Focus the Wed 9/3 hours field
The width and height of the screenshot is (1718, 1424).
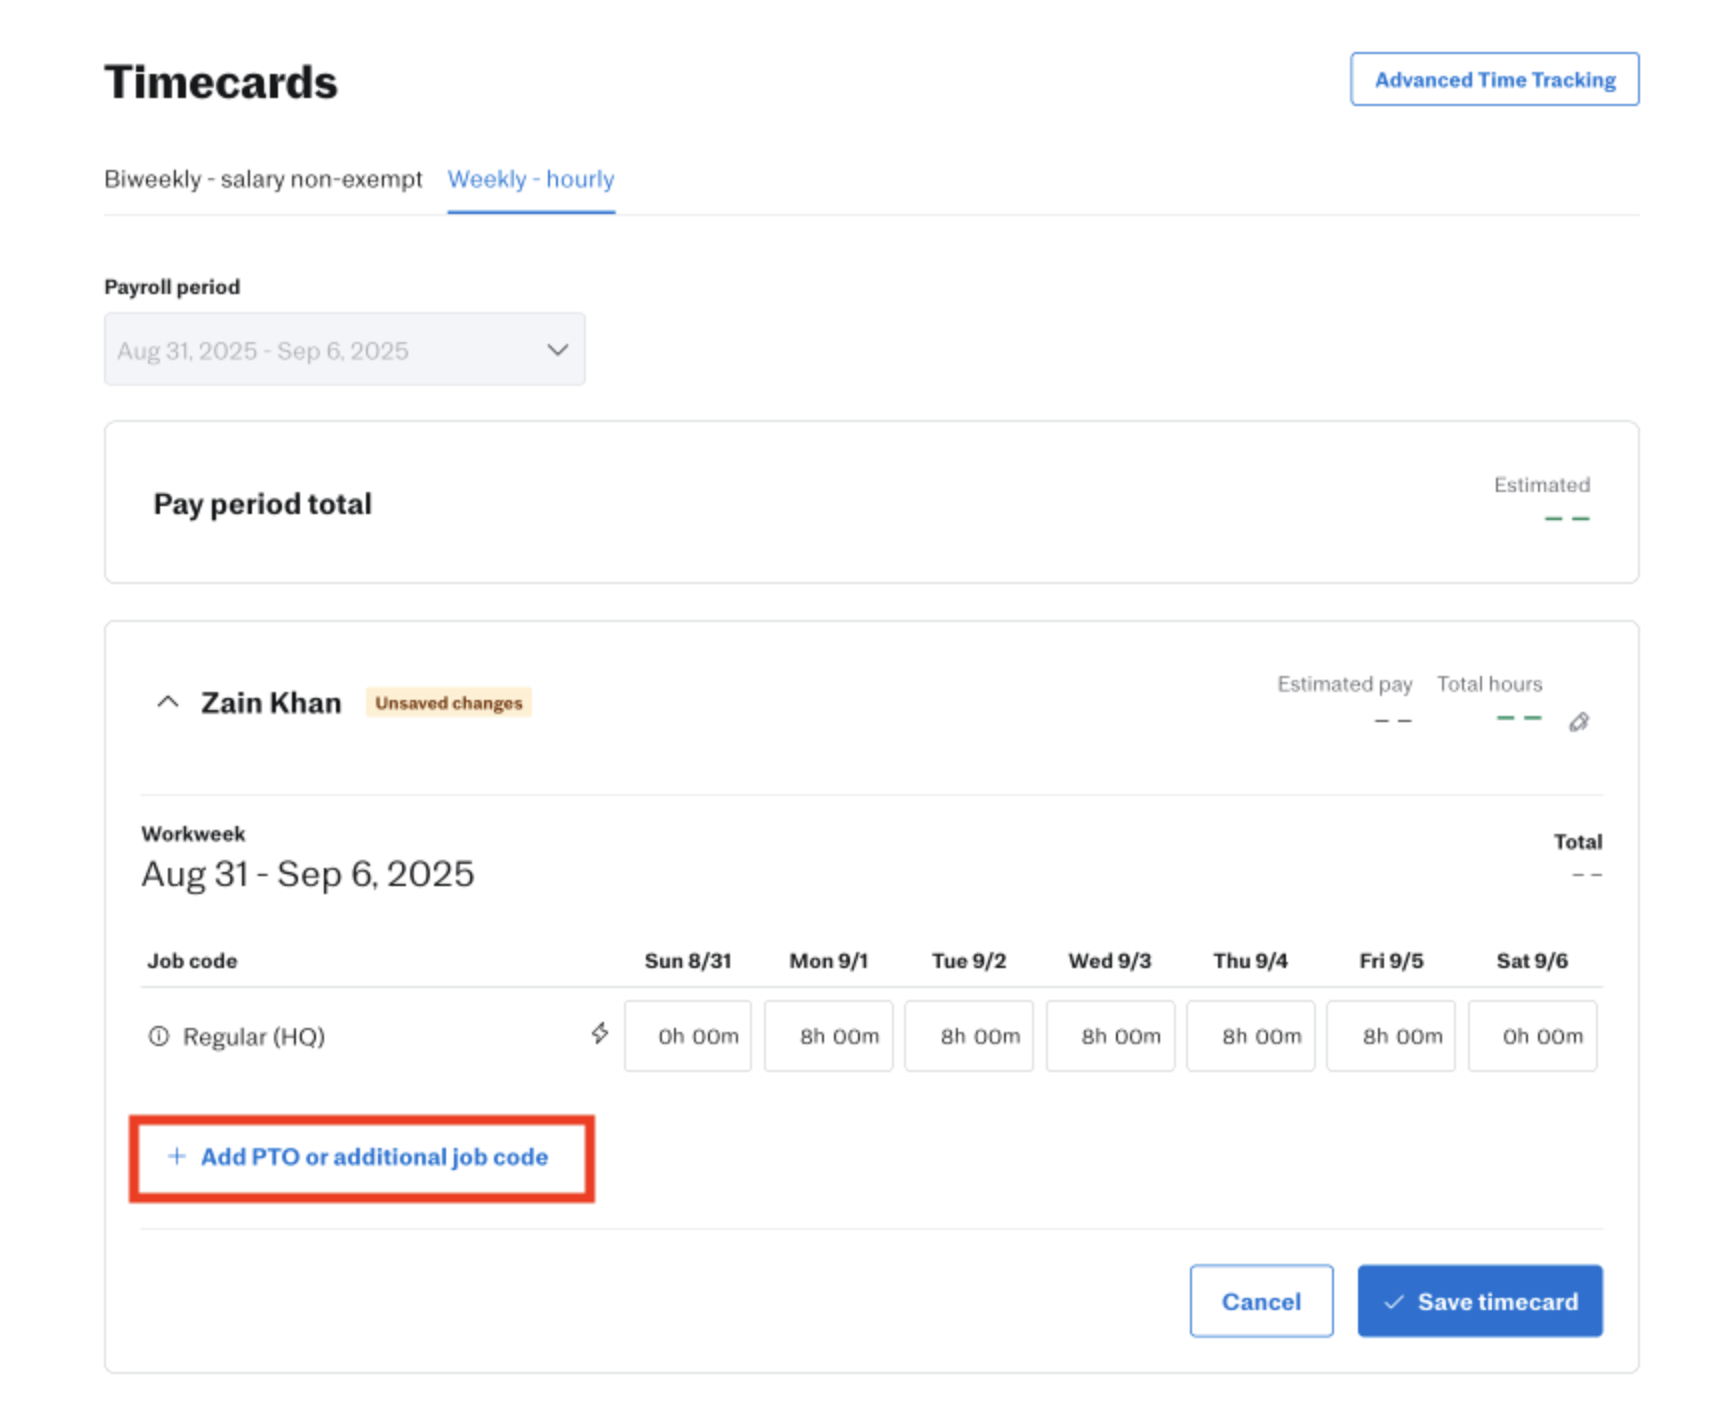coord(1110,1036)
